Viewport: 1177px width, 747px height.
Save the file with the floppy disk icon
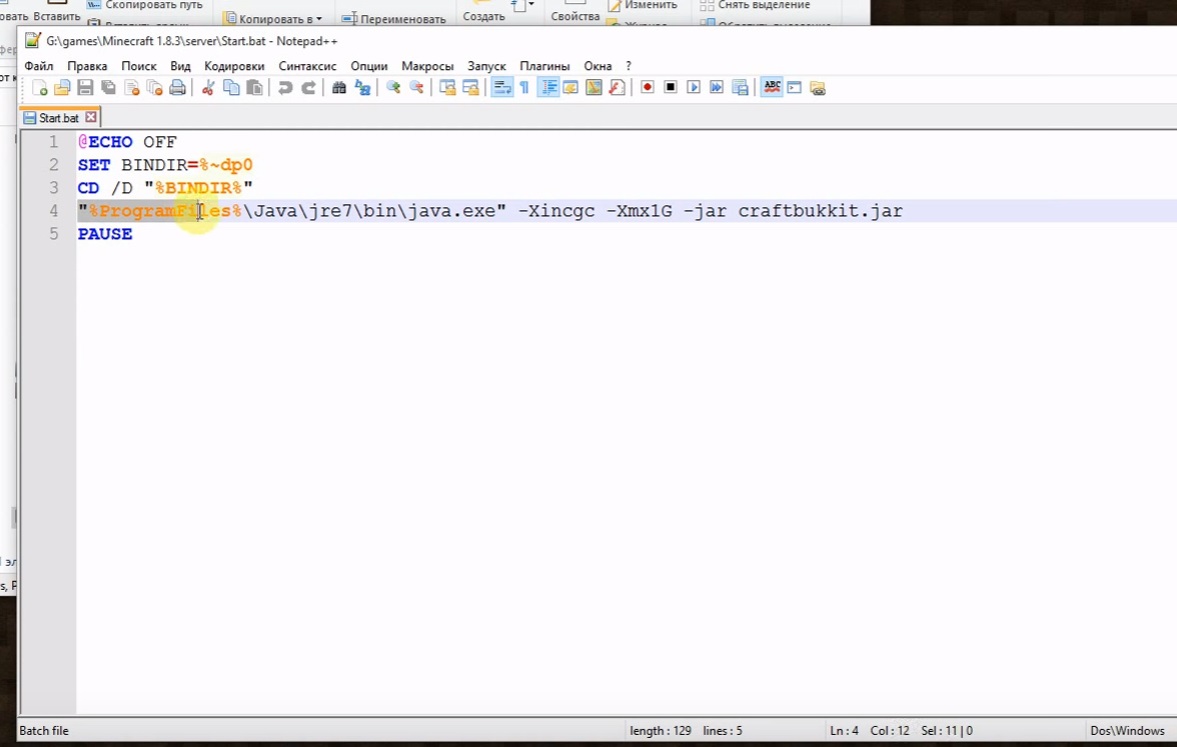pos(85,88)
